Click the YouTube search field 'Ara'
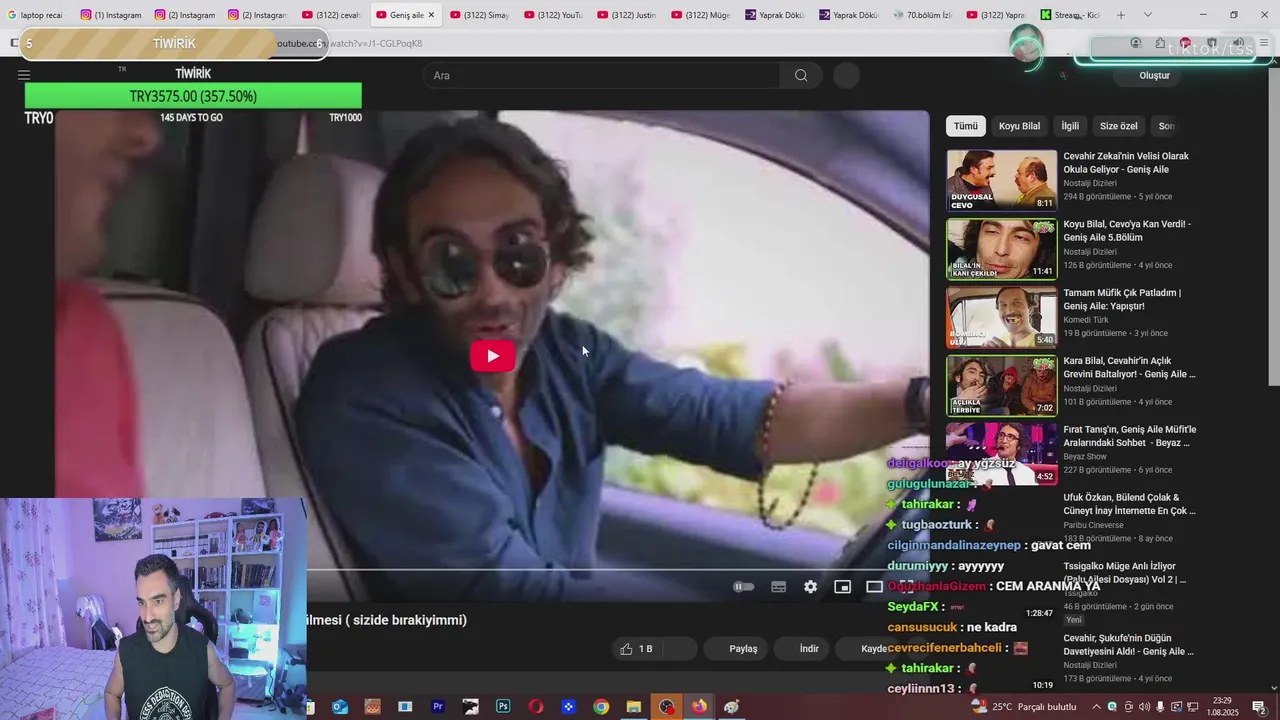Screen dimensions: 1280x720 click(603, 76)
